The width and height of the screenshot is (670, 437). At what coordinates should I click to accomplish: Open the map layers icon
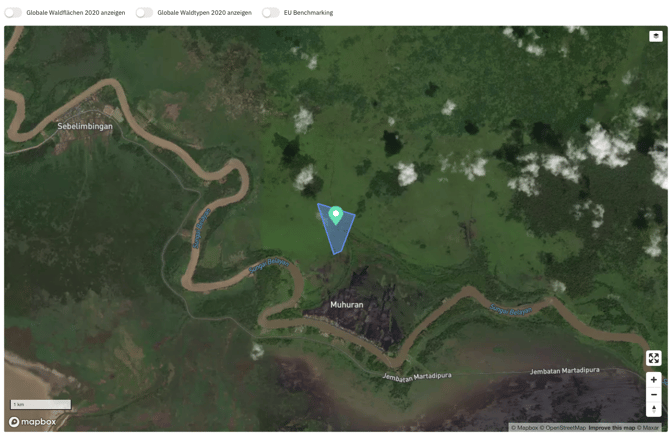coord(655,36)
